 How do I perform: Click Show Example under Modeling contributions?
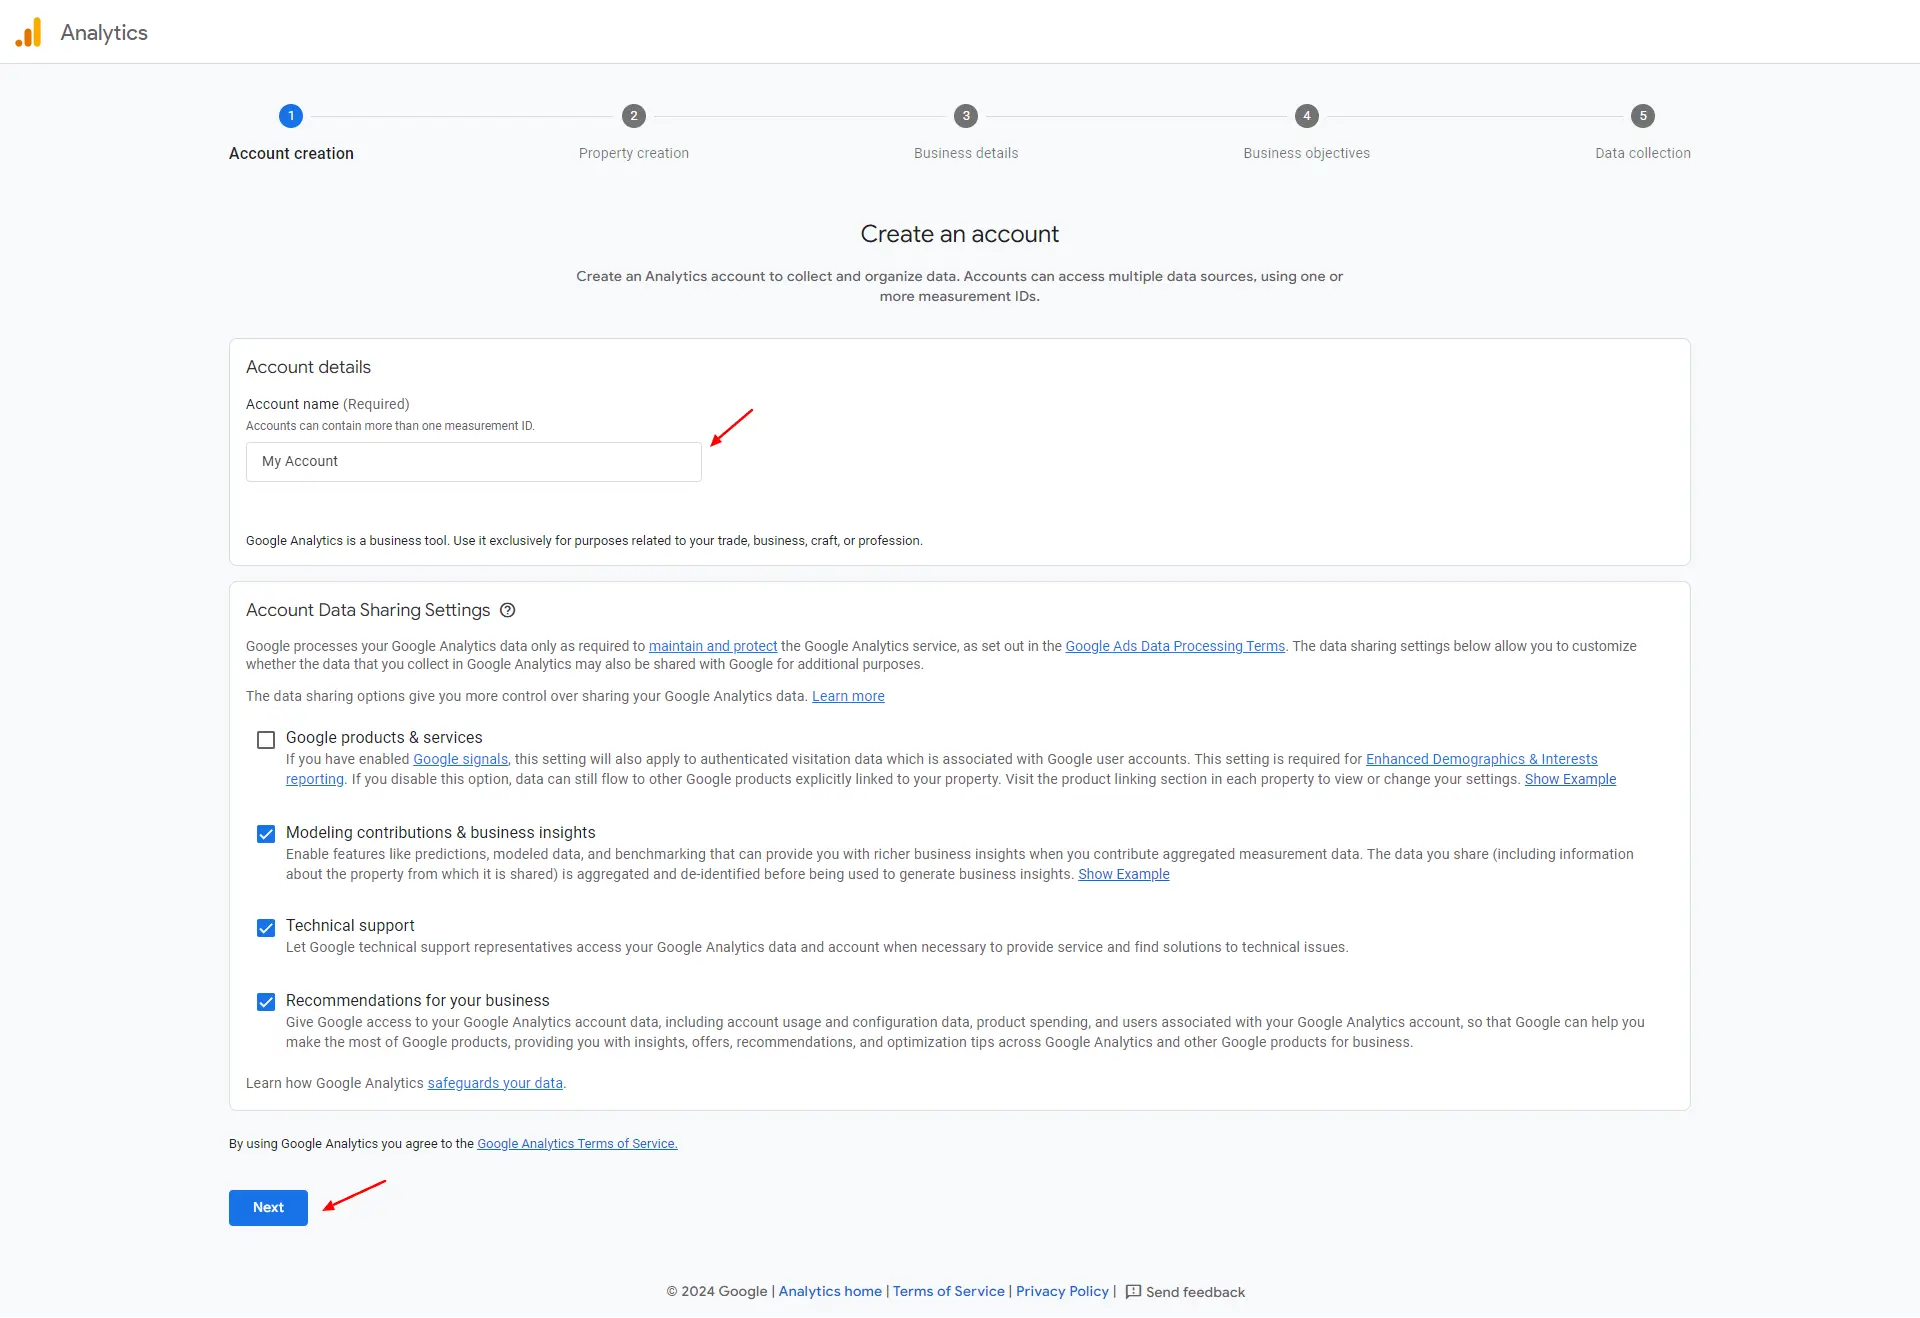coord(1124,874)
